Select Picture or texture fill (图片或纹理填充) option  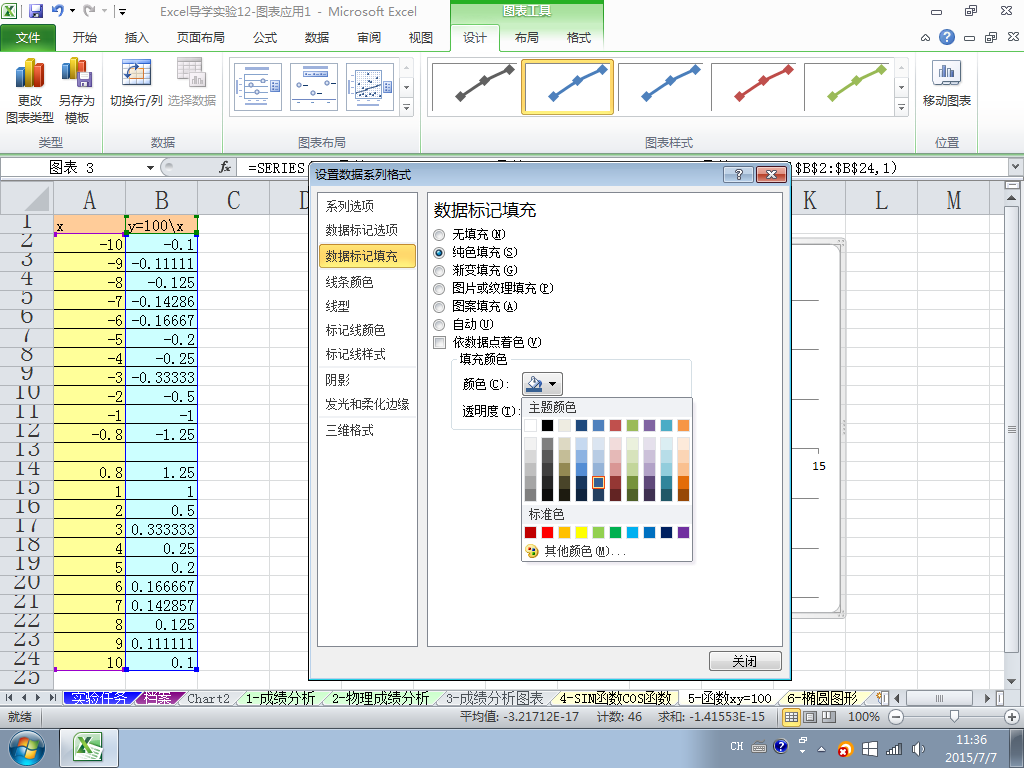pos(440,288)
